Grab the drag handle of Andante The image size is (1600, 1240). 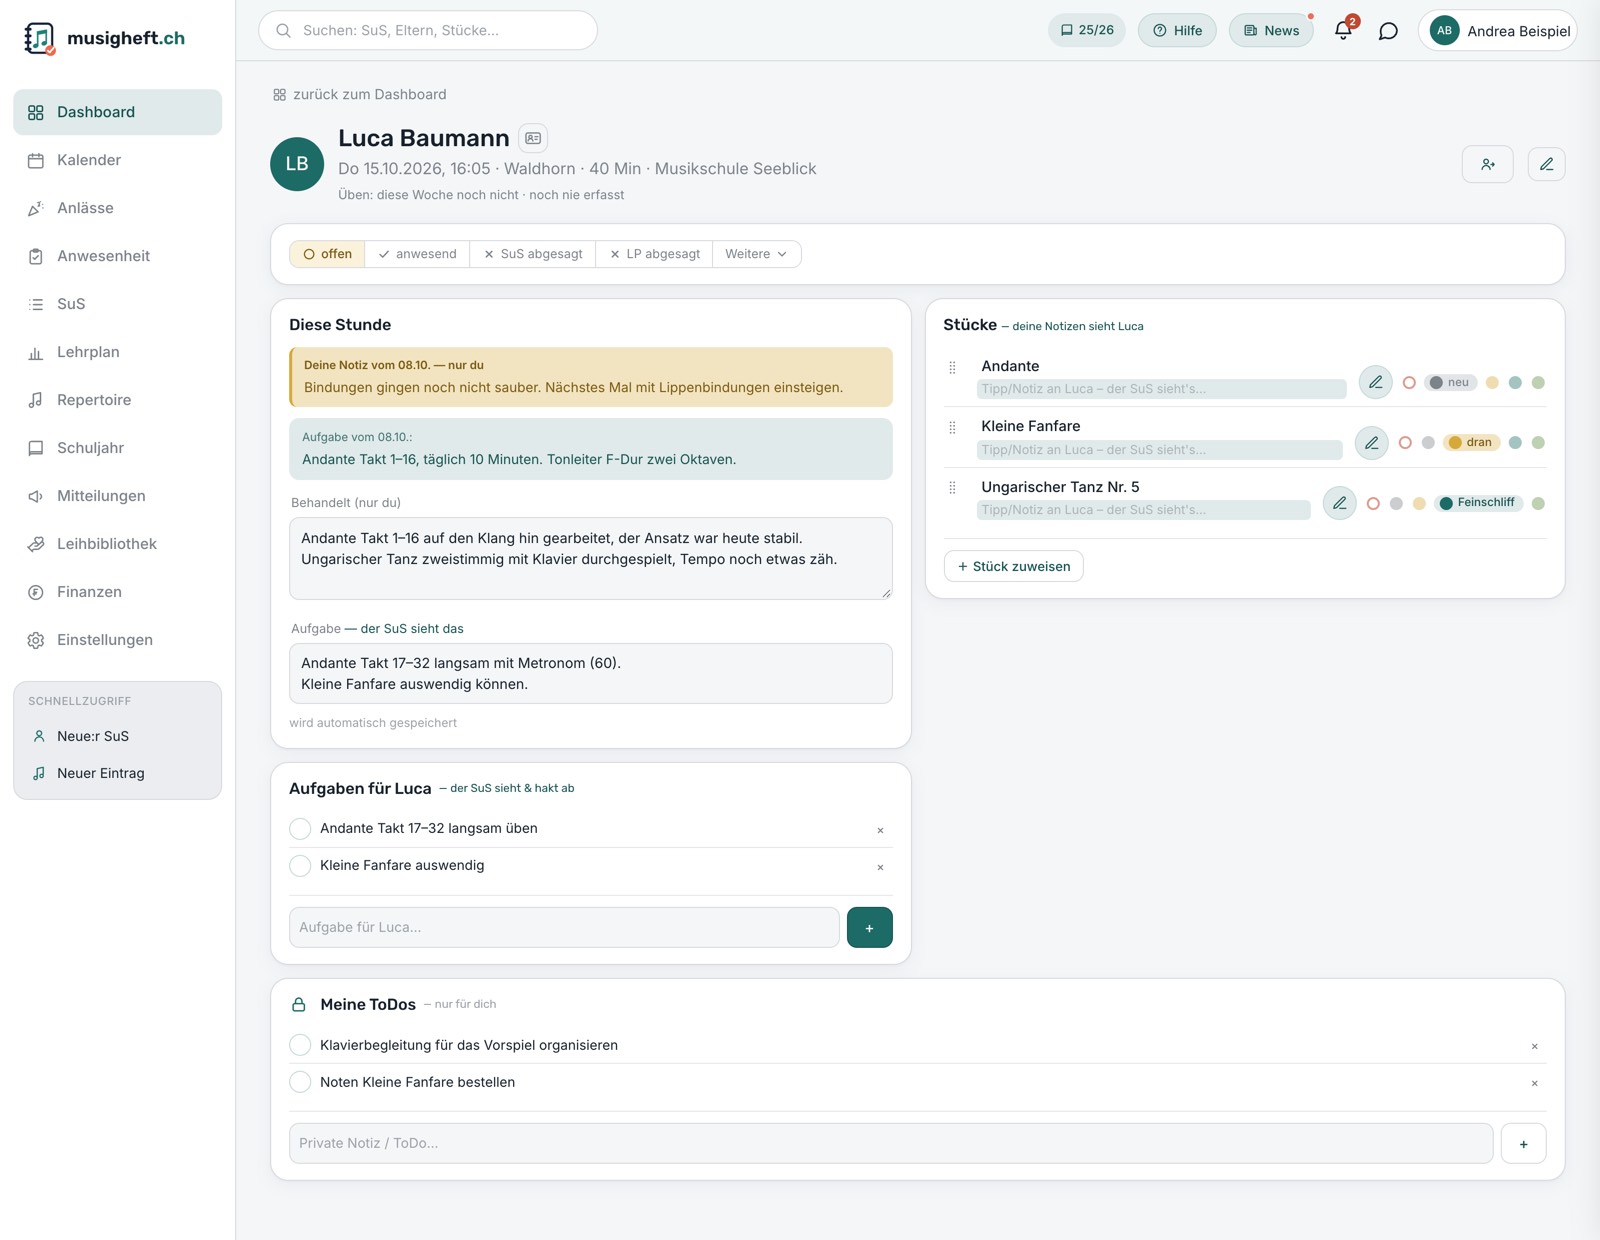pyautogui.click(x=952, y=367)
